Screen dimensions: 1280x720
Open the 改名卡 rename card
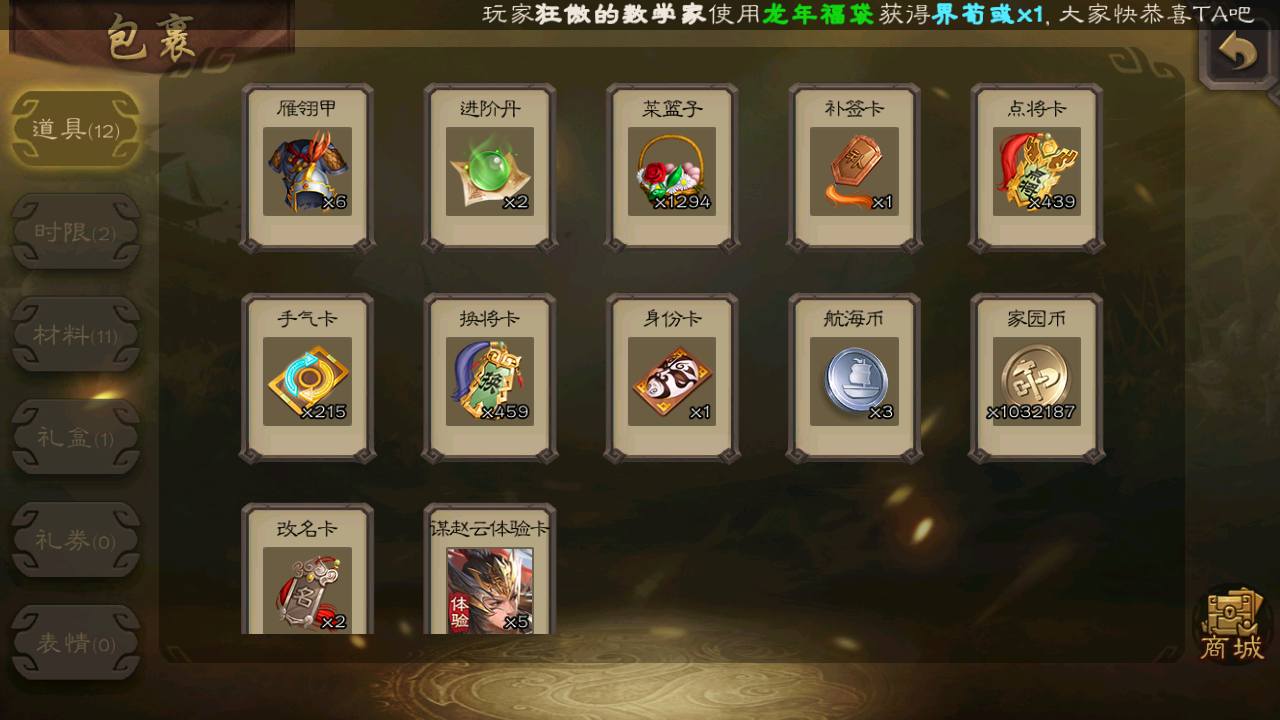coord(307,590)
